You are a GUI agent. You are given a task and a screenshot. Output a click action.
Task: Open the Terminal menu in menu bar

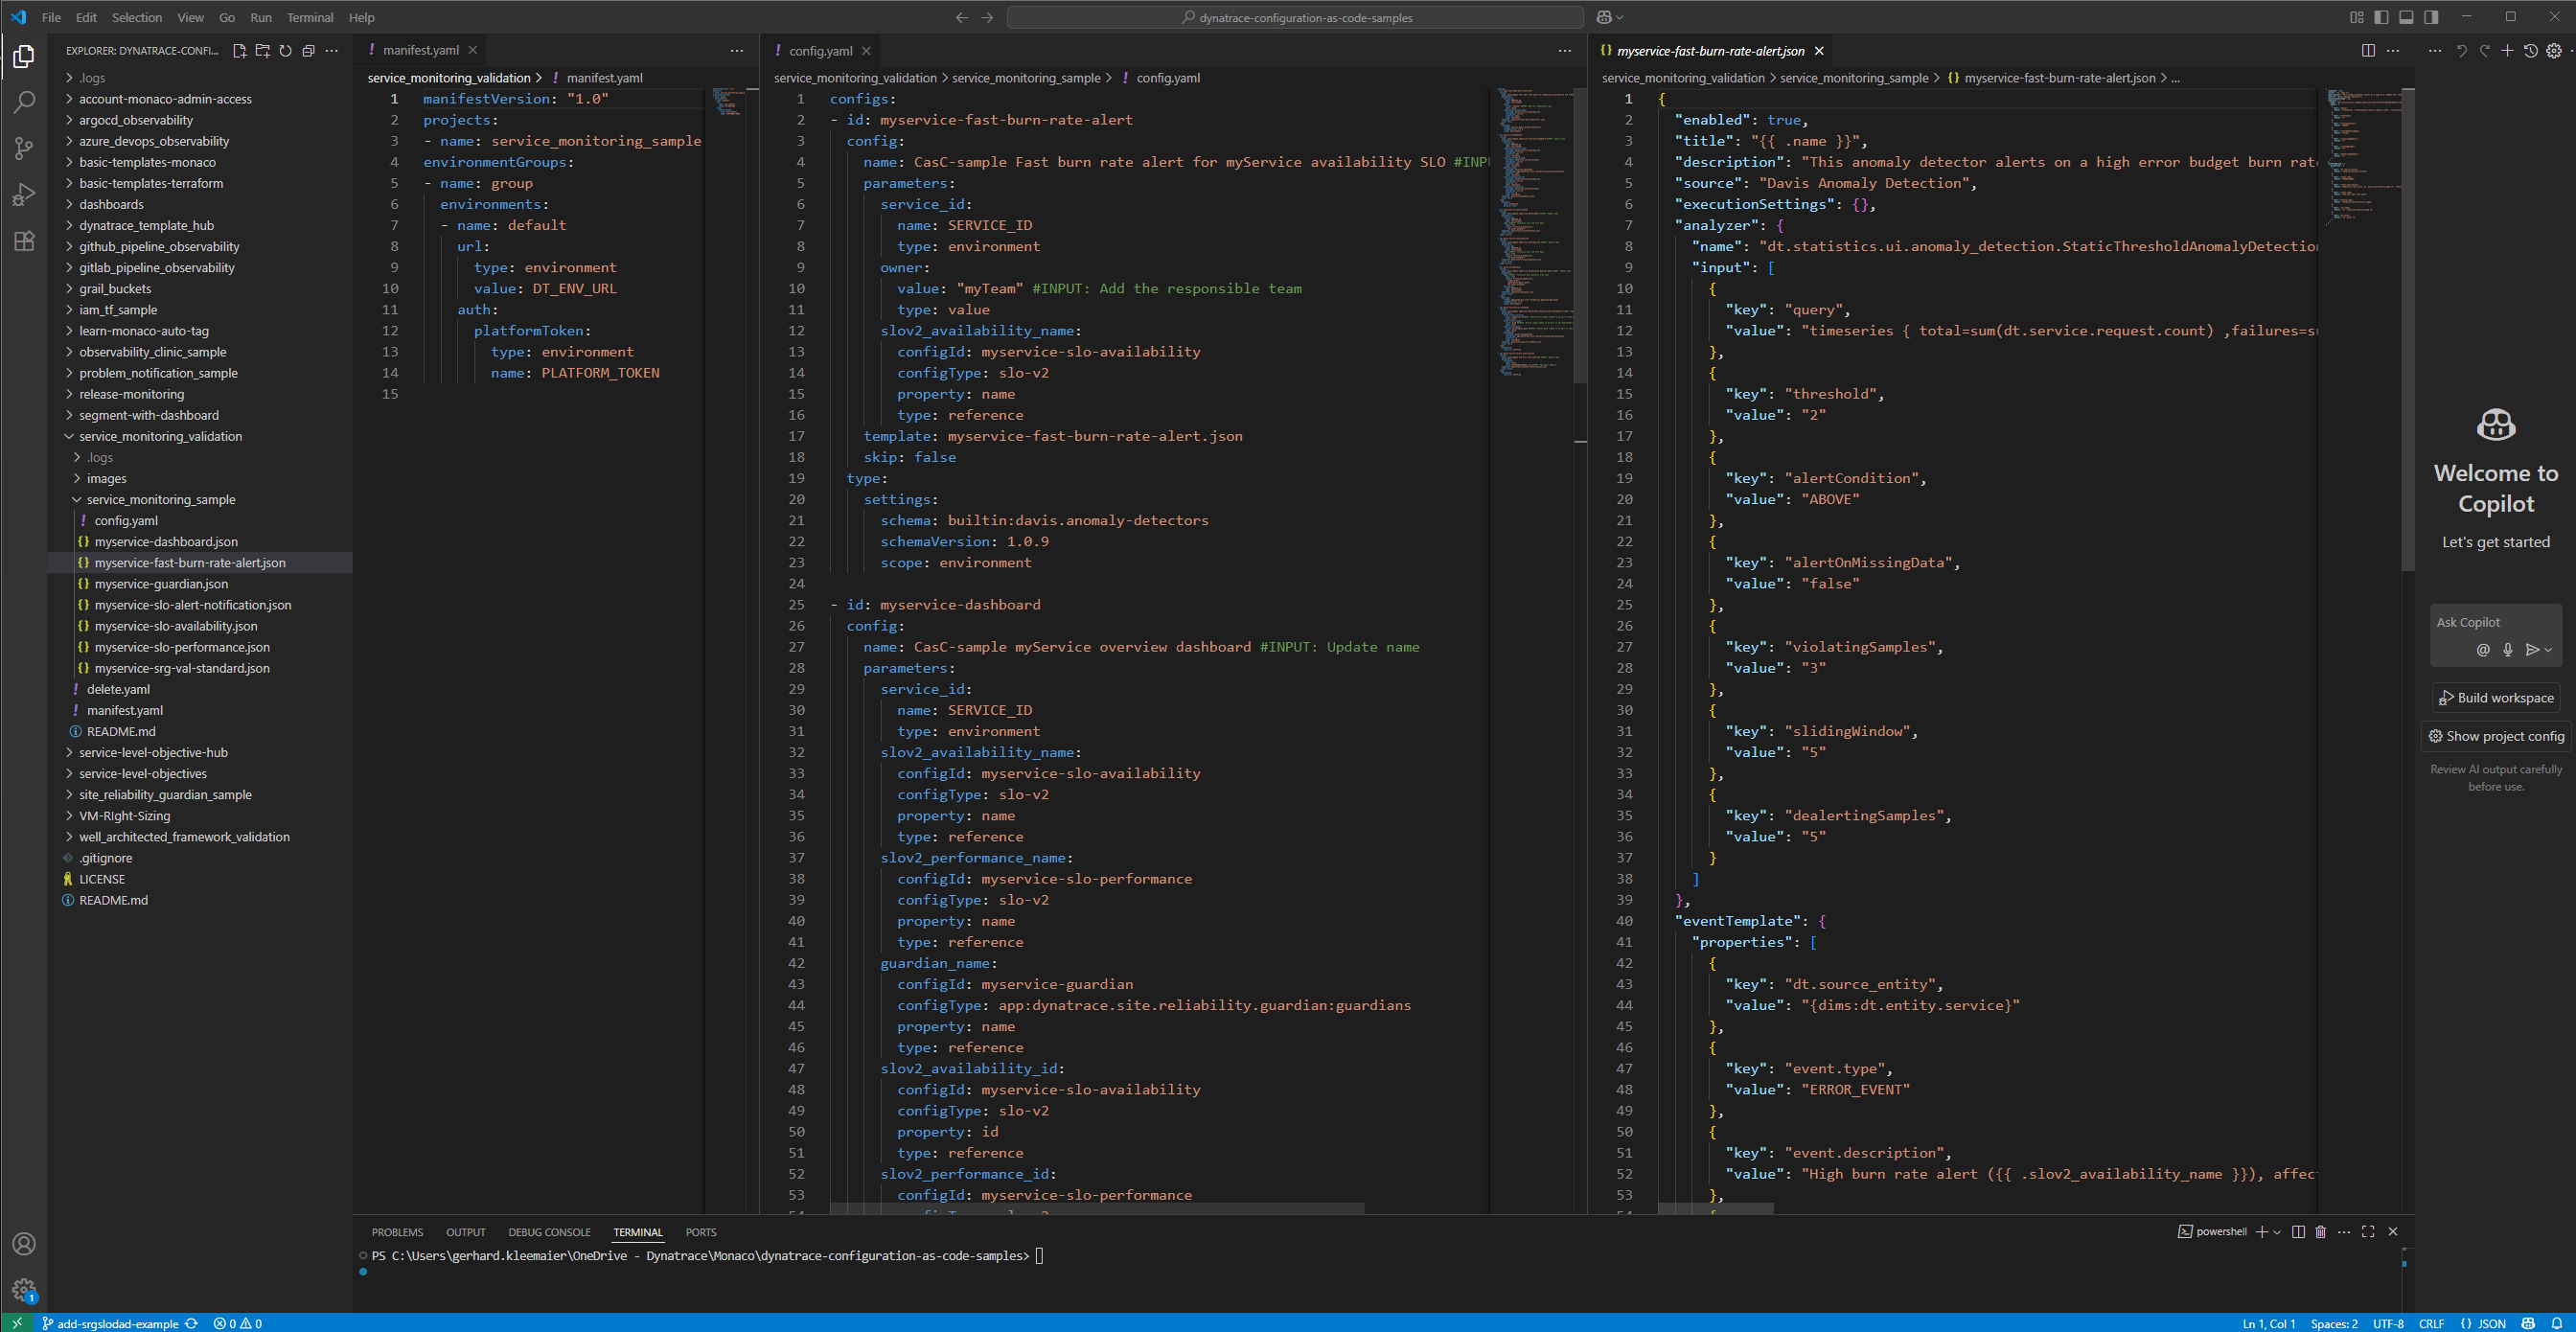(x=310, y=17)
